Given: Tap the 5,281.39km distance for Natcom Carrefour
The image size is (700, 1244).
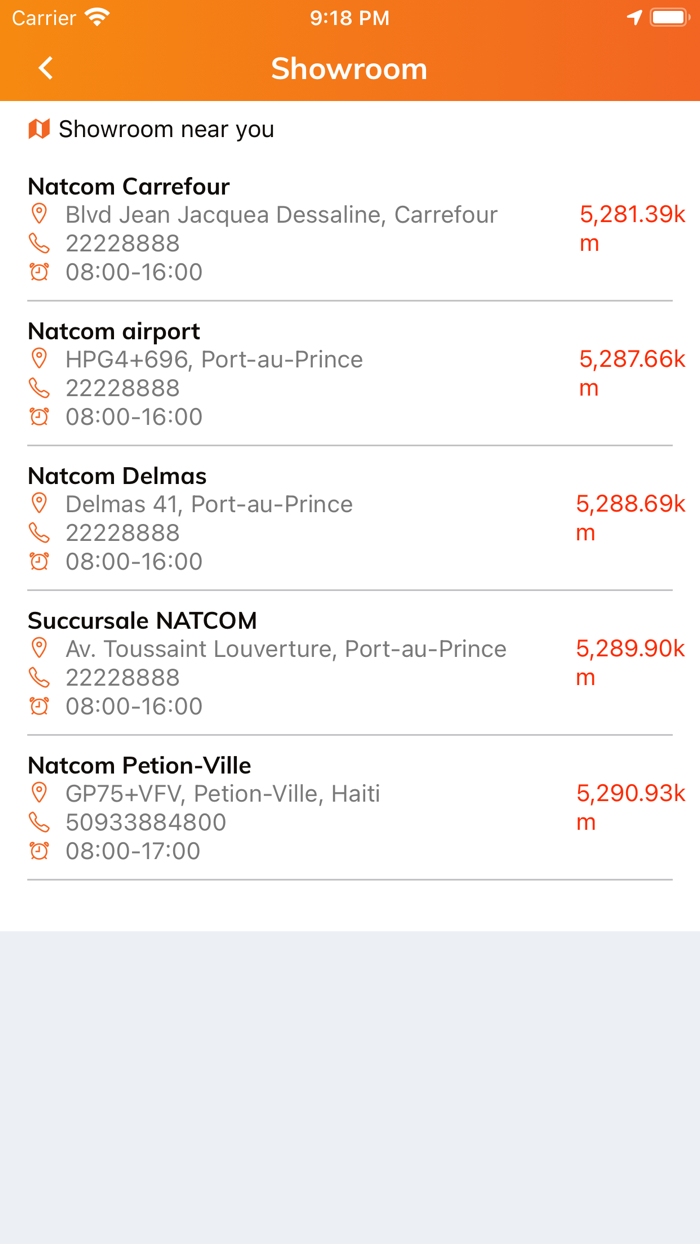Looking at the screenshot, I should pos(631,228).
